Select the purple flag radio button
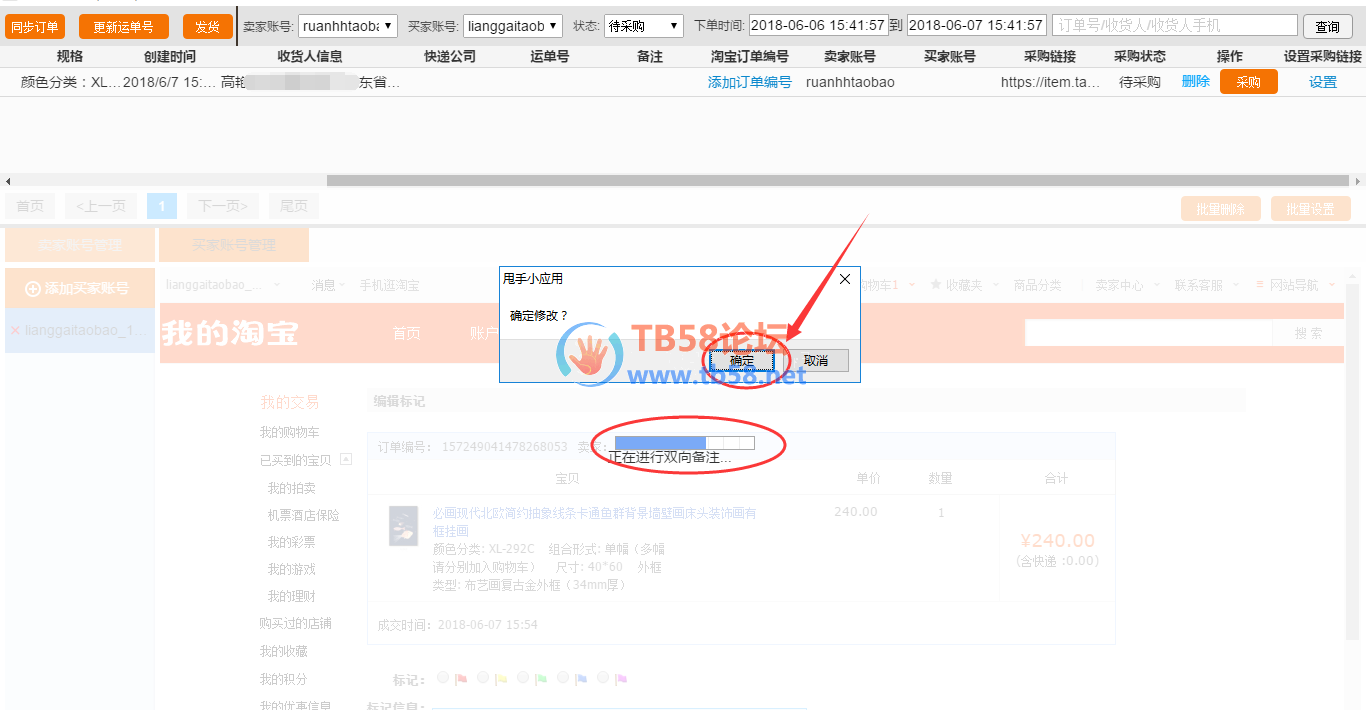Image resolution: width=1366 pixels, height=710 pixels. [x=603, y=678]
